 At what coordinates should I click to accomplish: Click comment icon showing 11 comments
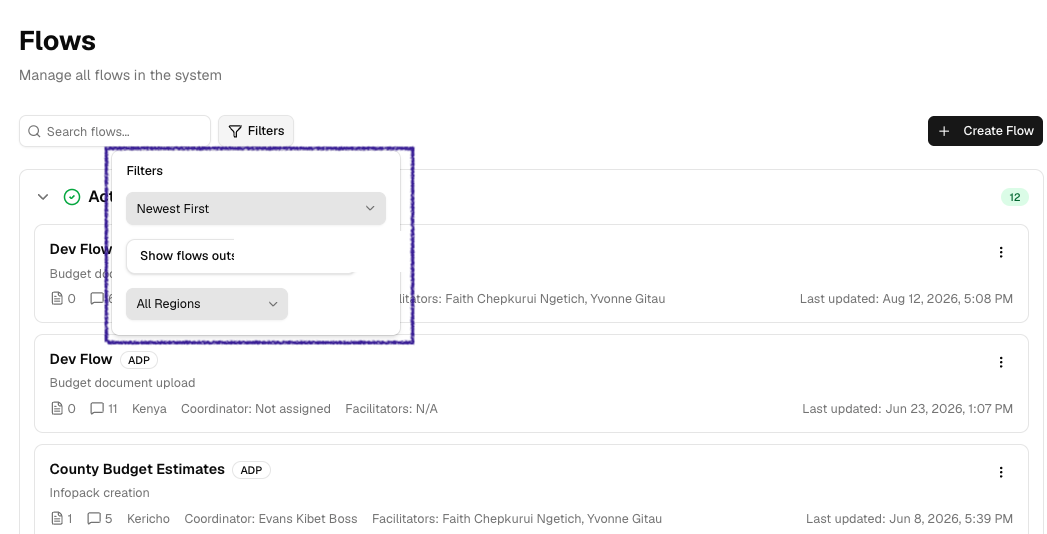[97, 408]
